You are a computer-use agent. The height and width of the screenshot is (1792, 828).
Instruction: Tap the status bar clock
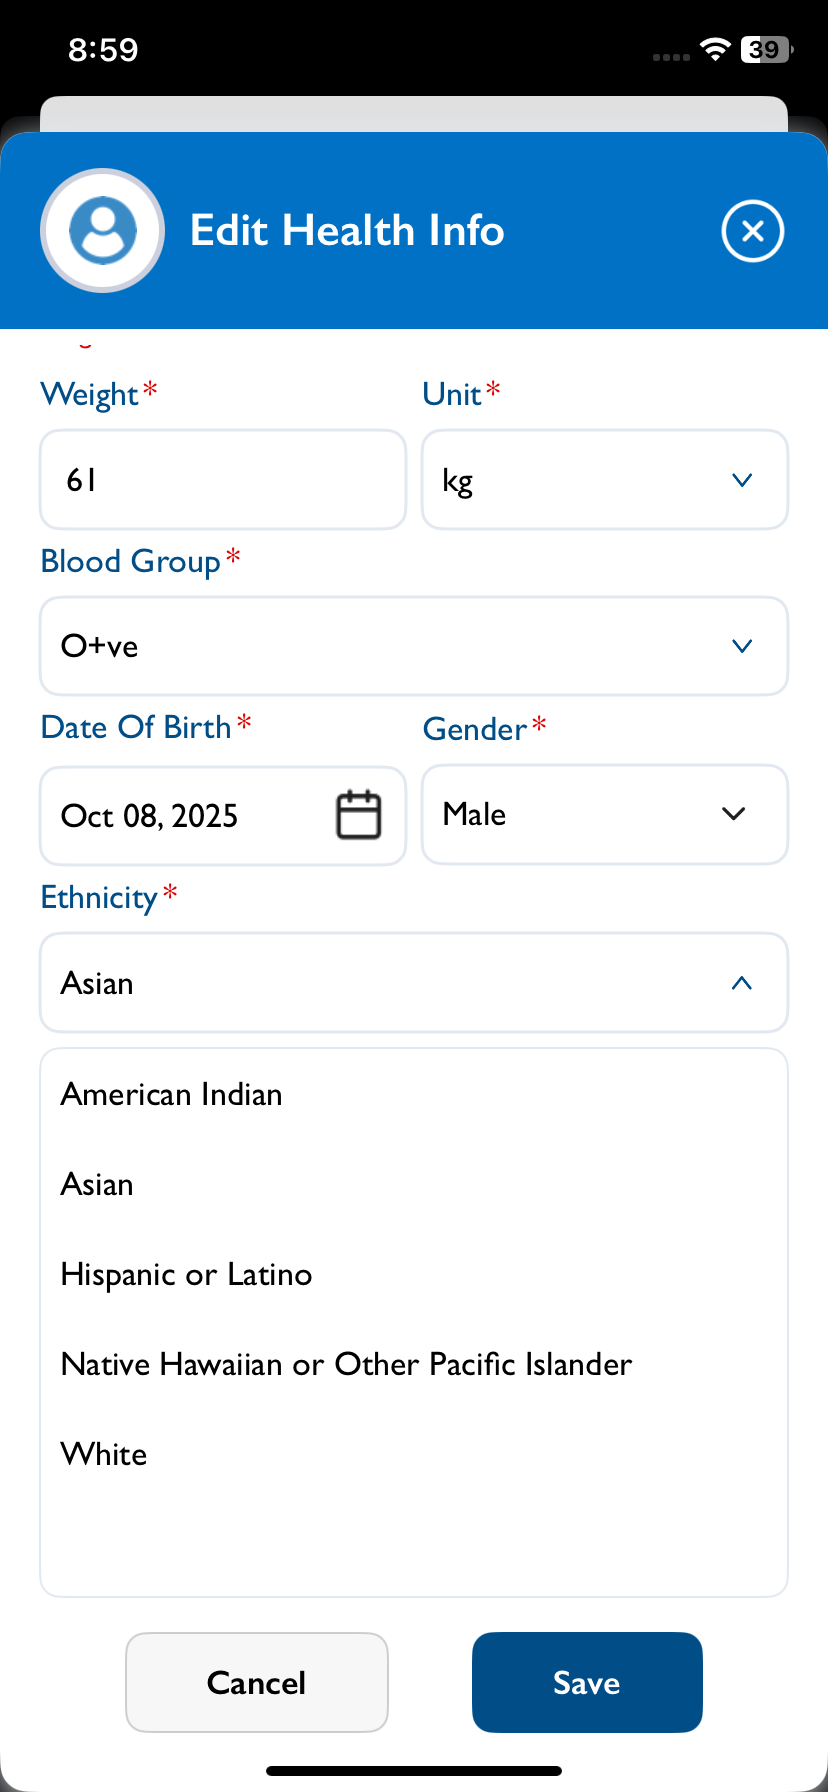tap(103, 49)
